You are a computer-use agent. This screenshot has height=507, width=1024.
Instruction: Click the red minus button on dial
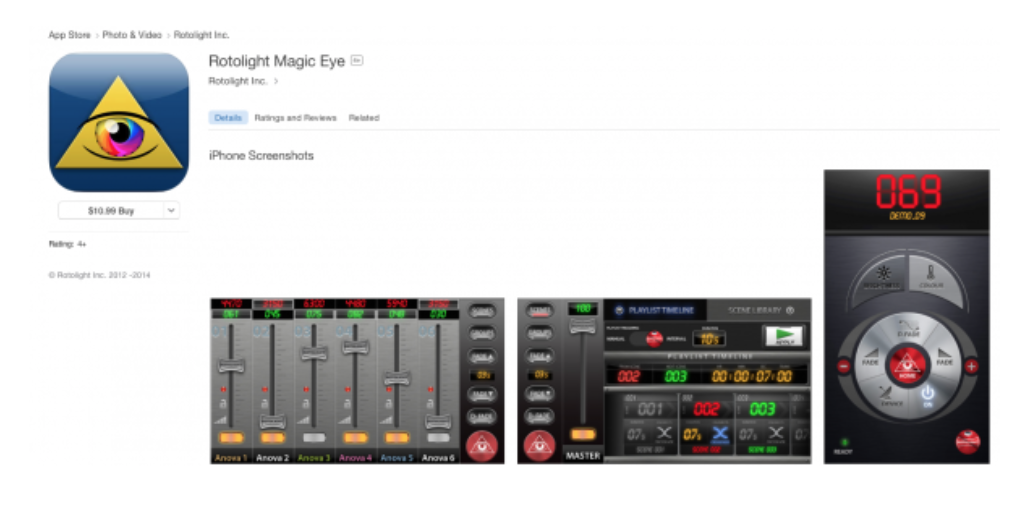coord(844,366)
